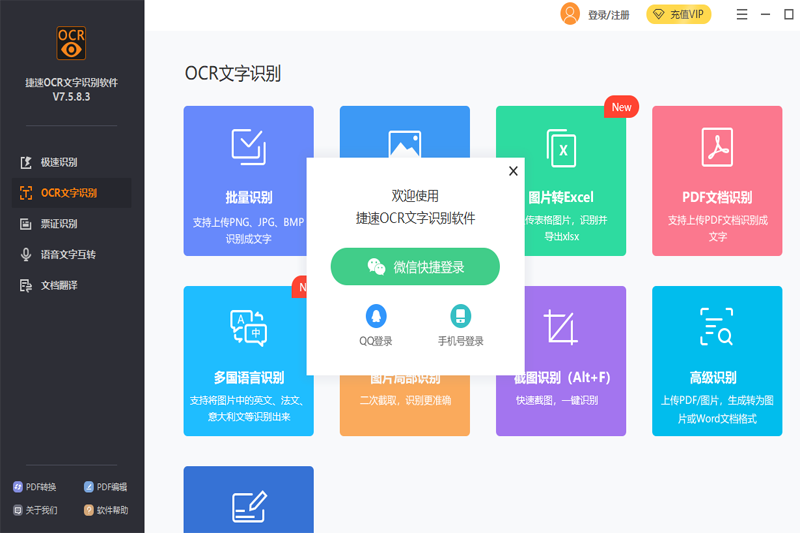Go to 文档翻译 in the sidebar
This screenshot has height=533, width=800.
[59, 286]
